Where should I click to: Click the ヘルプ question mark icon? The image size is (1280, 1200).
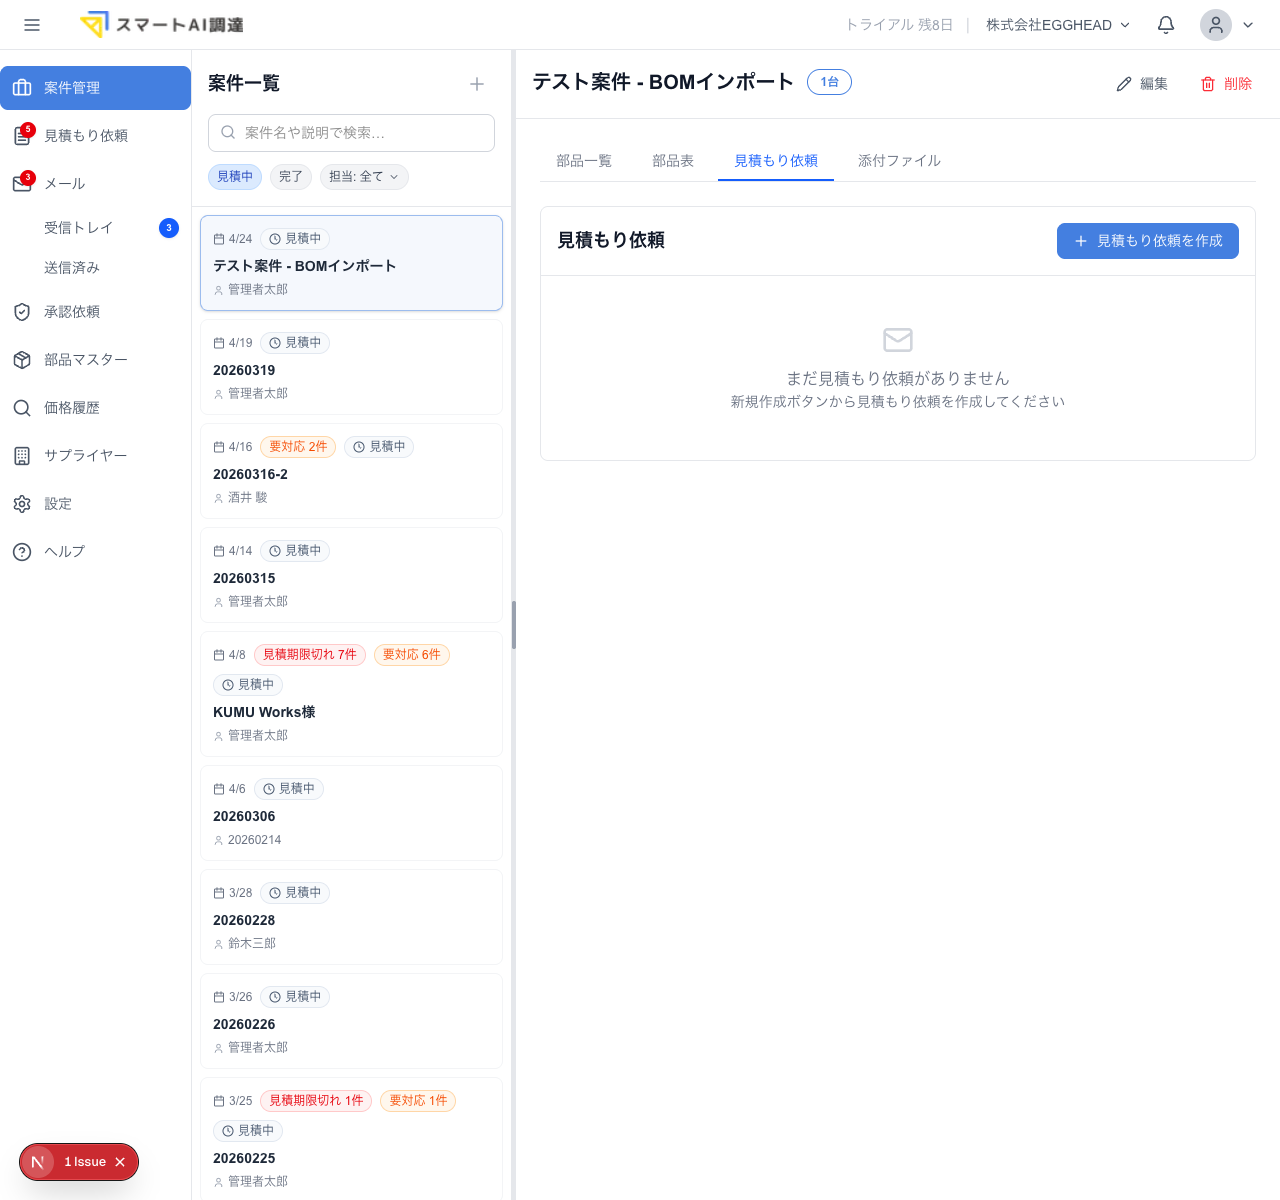[x=22, y=552]
